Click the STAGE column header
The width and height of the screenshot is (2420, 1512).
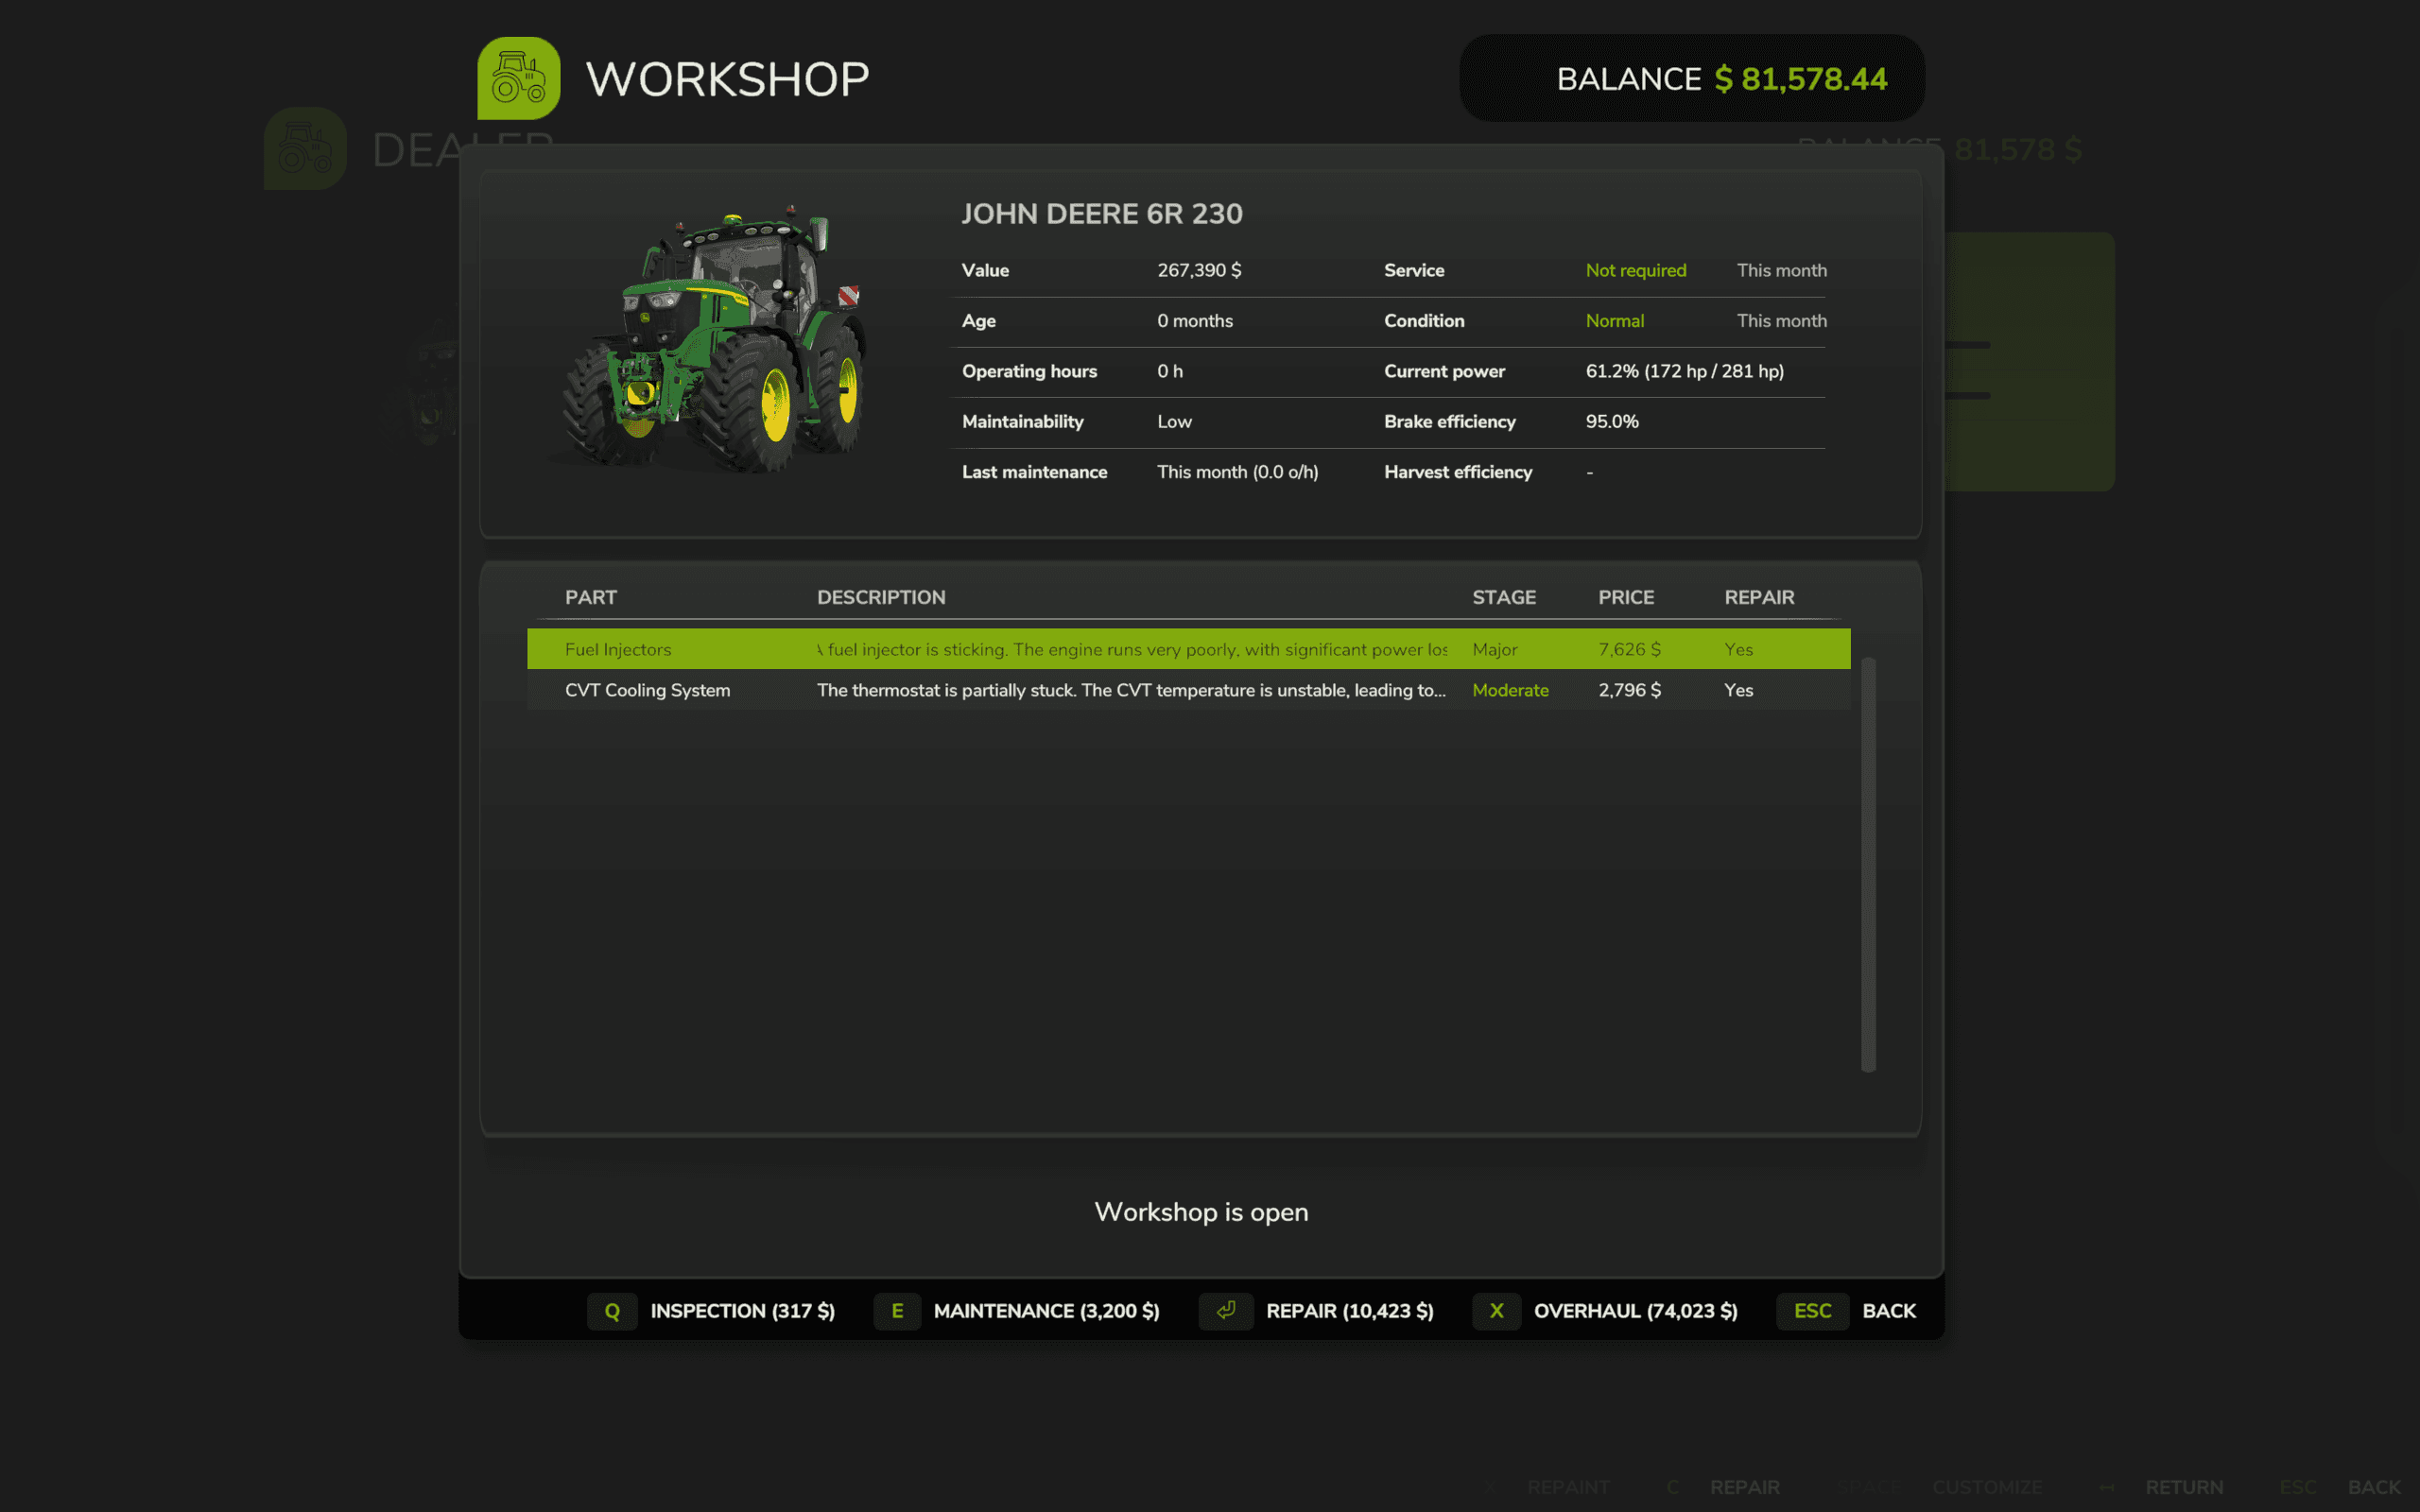click(1503, 597)
